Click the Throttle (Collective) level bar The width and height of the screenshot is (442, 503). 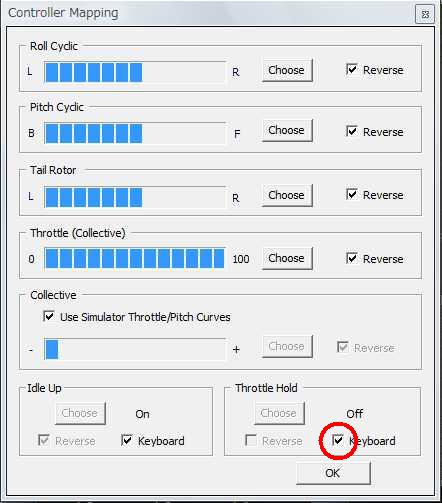135,258
